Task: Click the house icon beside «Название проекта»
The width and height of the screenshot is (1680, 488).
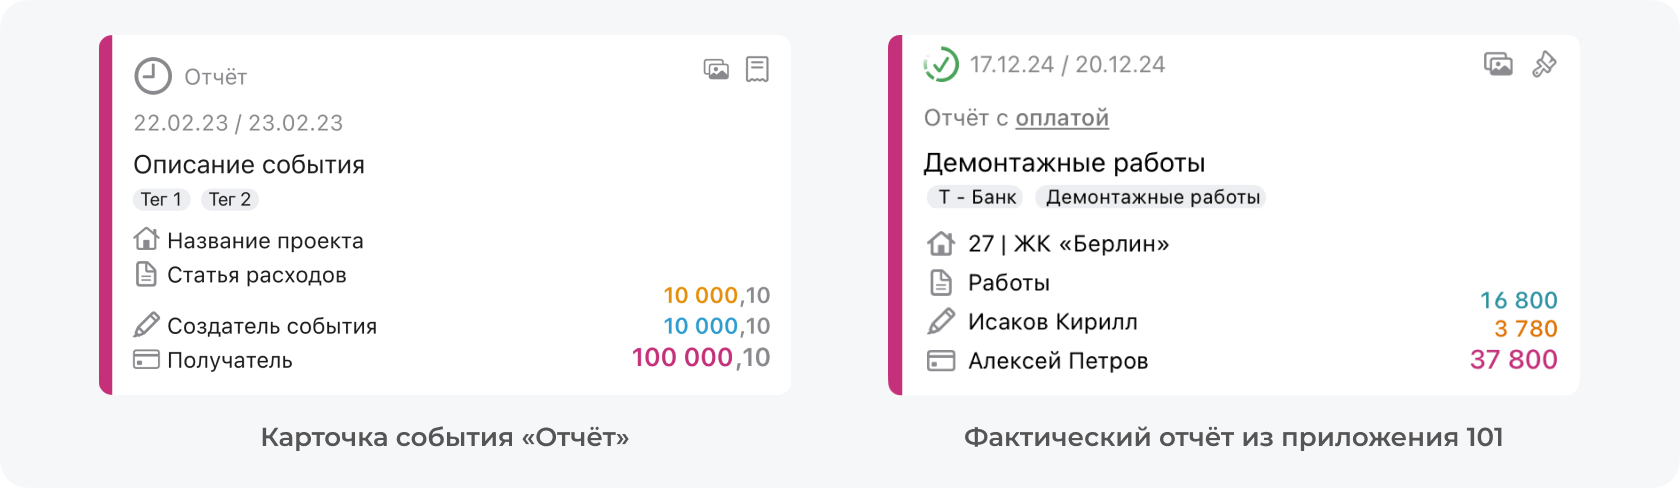Action: pyautogui.click(x=146, y=240)
